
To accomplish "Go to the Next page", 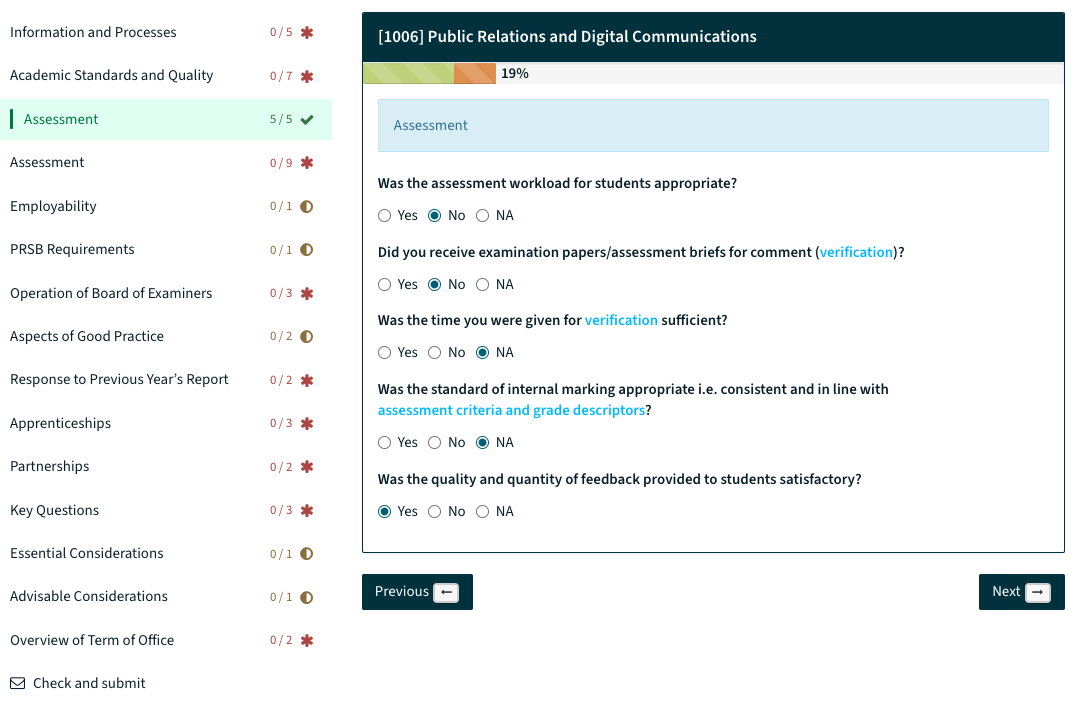I will [x=1022, y=592].
